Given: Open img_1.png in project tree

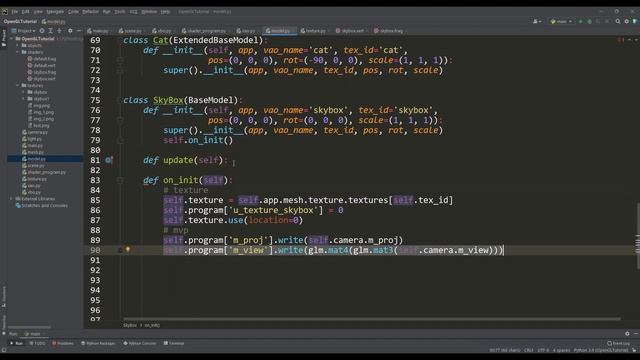Looking at the screenshot, I should [x=41, y=112].
